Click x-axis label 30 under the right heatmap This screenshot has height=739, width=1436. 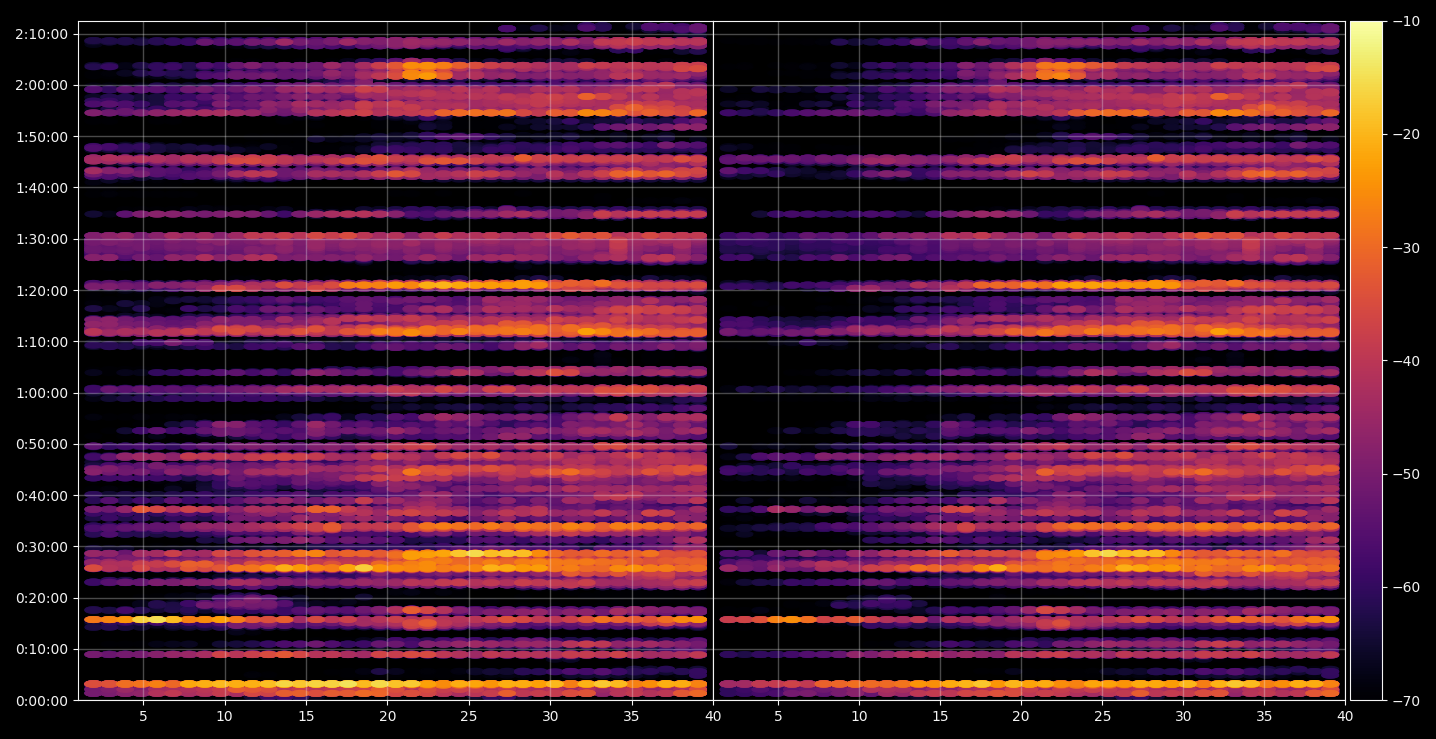[x=1184, y=717]
